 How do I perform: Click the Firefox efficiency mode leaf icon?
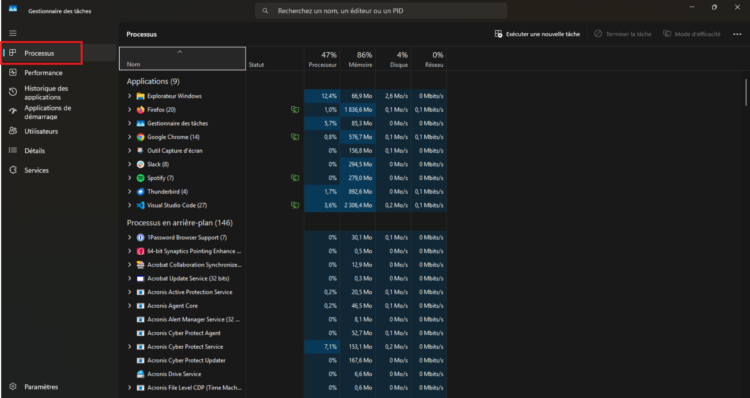295,110
